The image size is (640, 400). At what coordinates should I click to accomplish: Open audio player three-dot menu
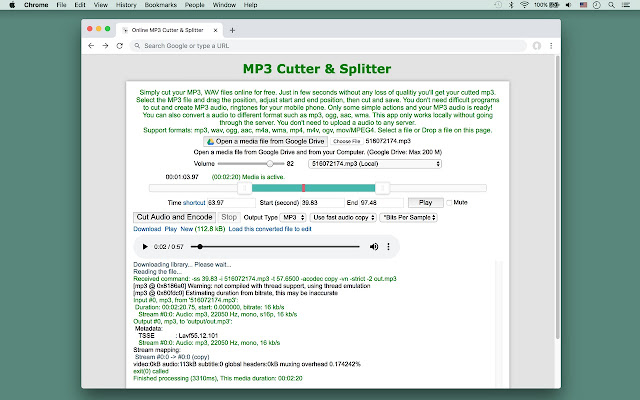(388, 247)
